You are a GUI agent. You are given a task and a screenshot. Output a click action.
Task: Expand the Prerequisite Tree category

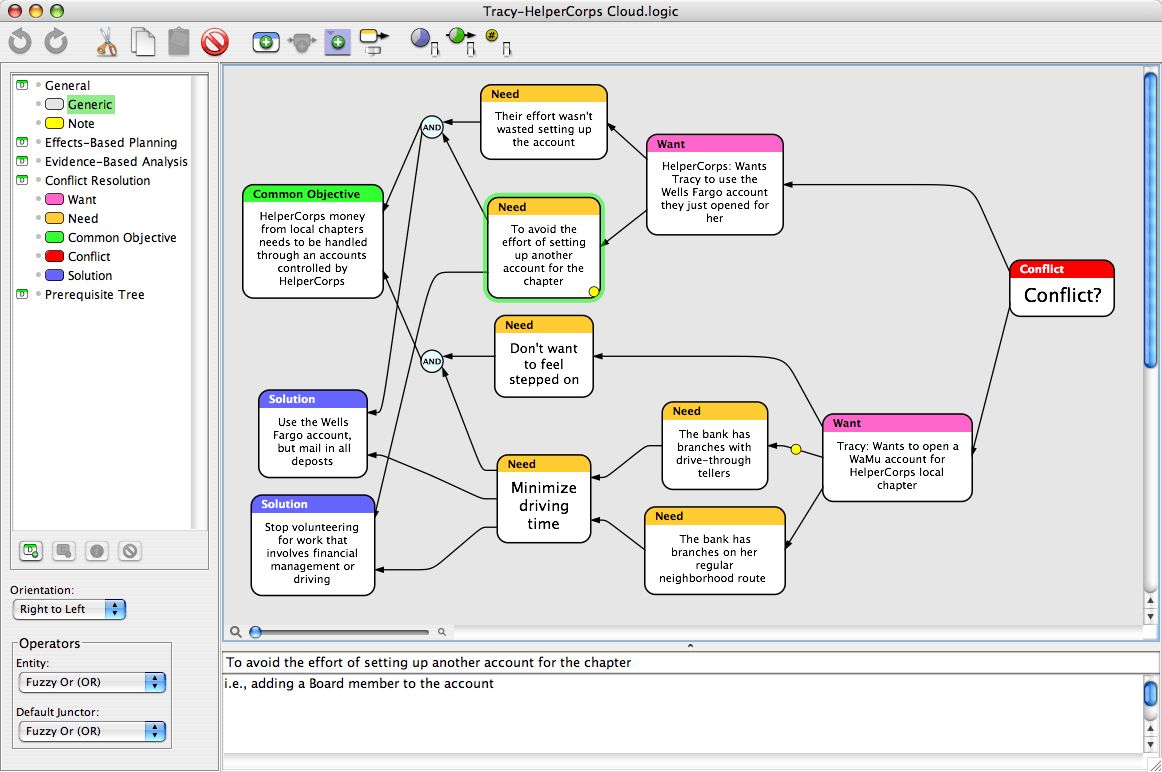click(22, 294)
